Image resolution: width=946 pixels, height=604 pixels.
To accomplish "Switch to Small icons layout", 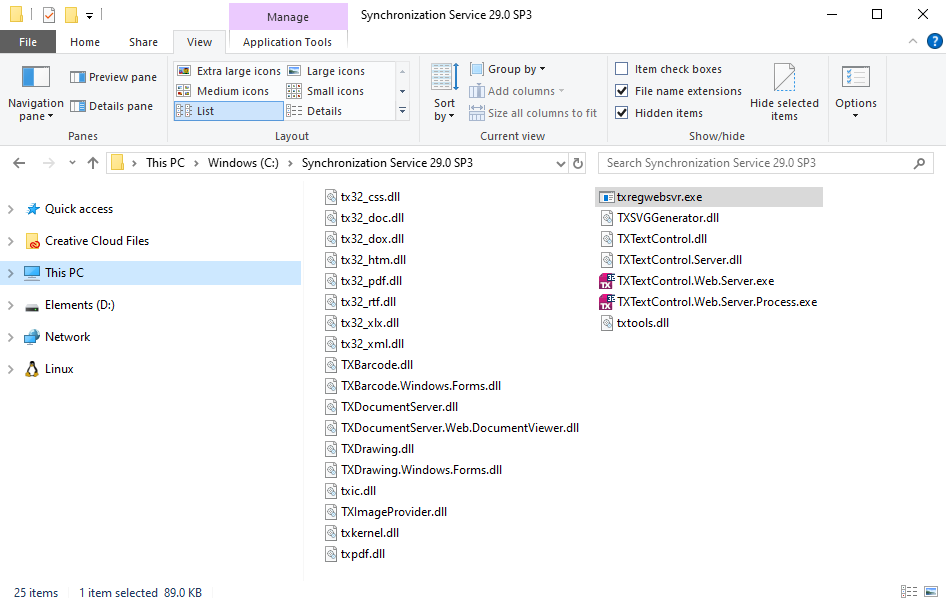I will [326, 91].
